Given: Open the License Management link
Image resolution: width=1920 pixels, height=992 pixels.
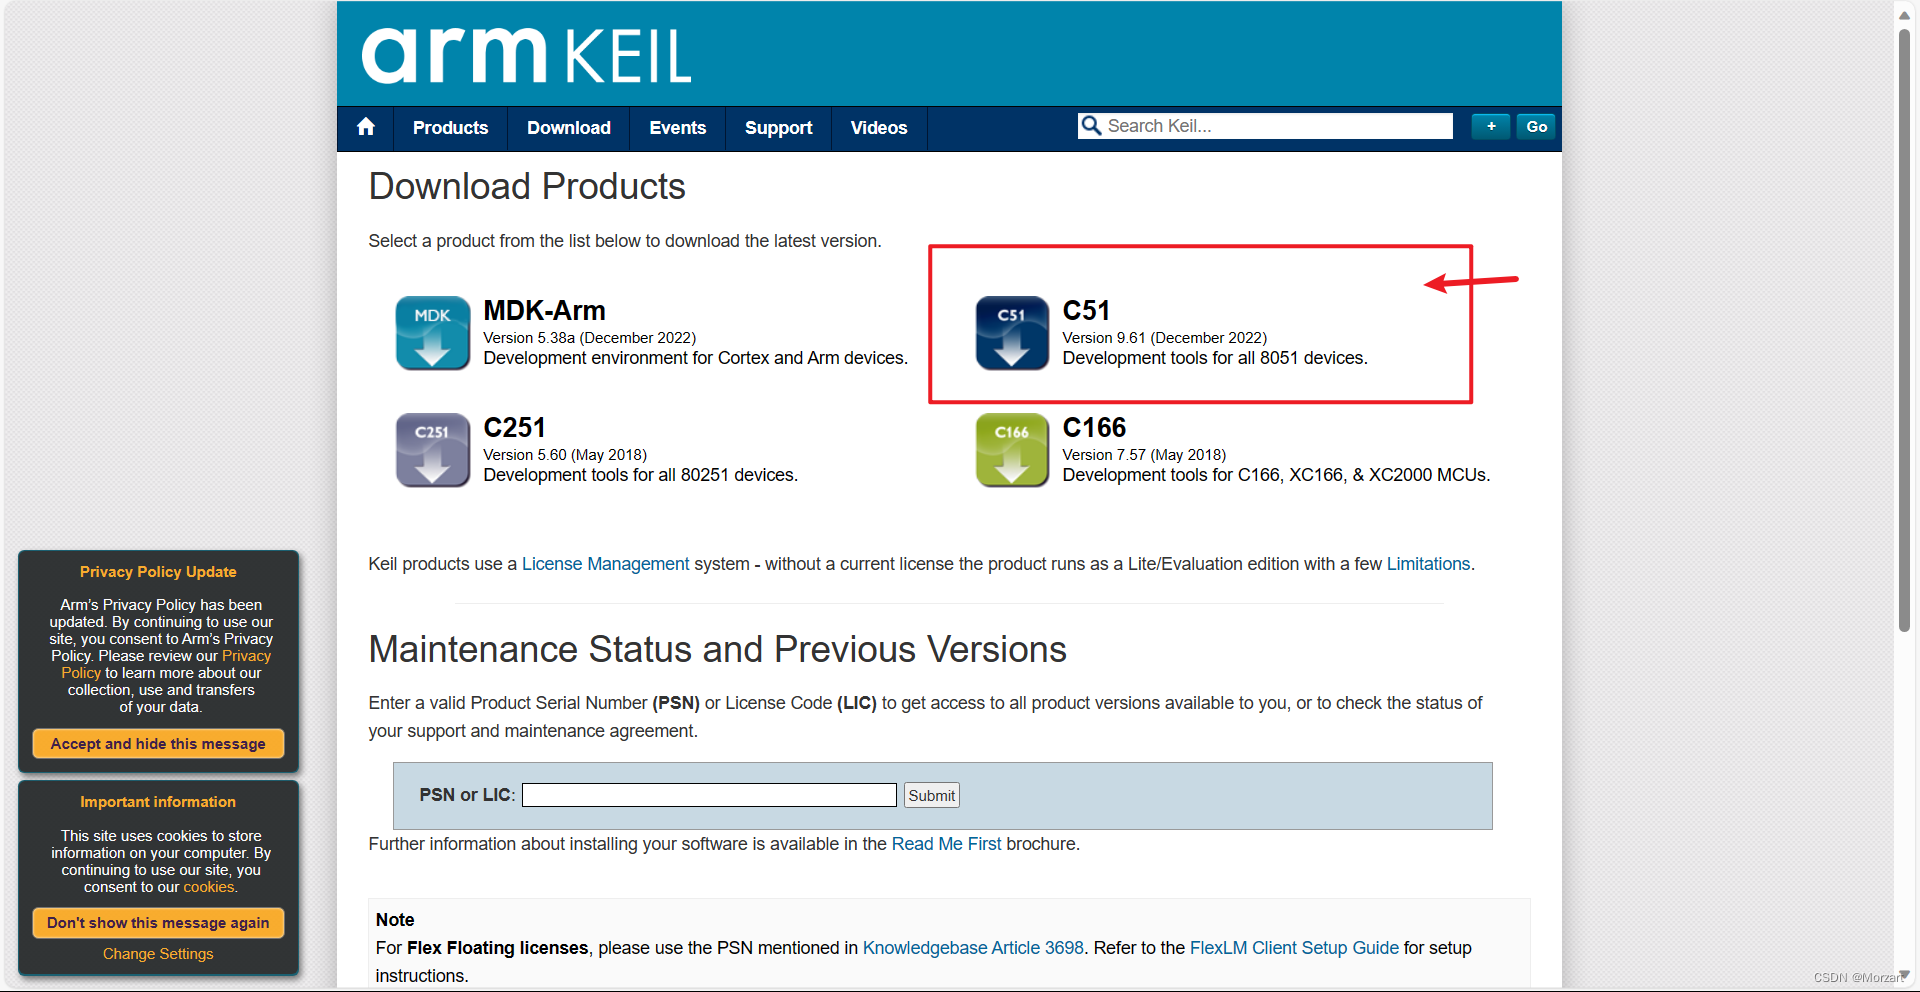Looking at the screenshot, I should [605, 564].
